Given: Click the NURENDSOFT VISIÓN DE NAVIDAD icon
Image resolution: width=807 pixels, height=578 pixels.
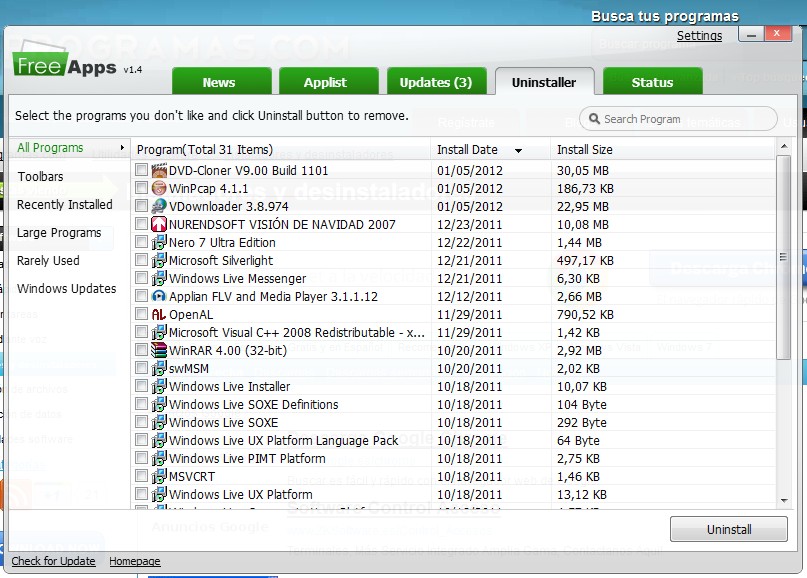Looking at the screenshot, I should [x=159, y=224].
